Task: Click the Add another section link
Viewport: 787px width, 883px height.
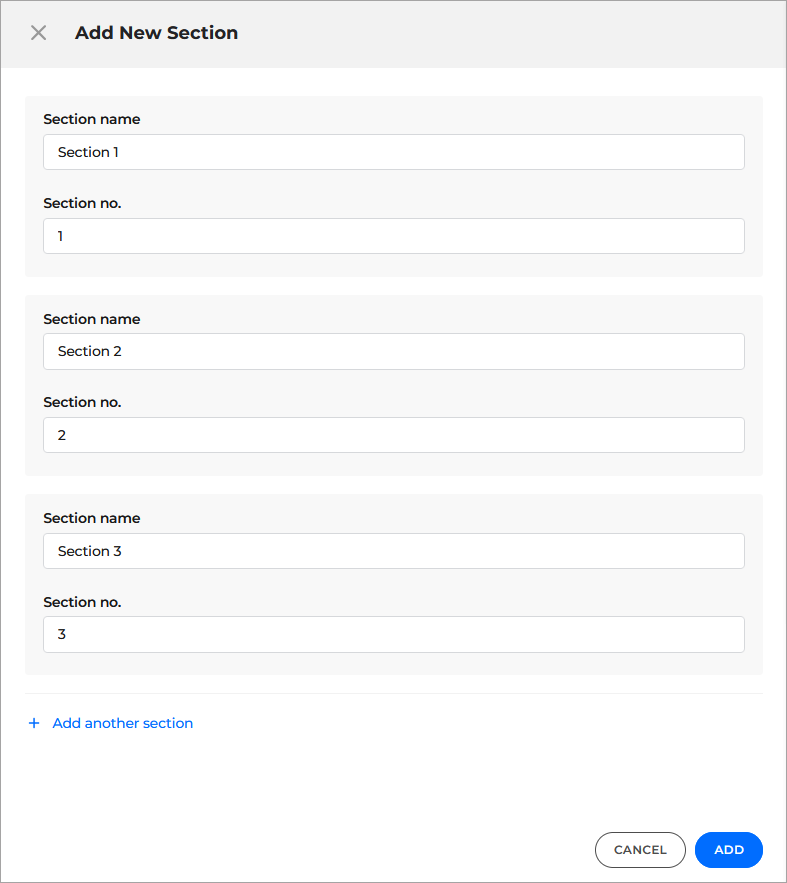Action: point(122,723)
